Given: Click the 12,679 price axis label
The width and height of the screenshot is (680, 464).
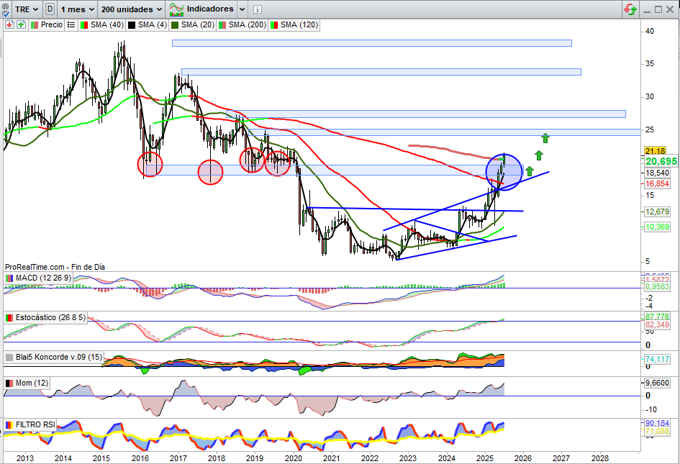Looking at the screenshot, I should pos(657,212).
